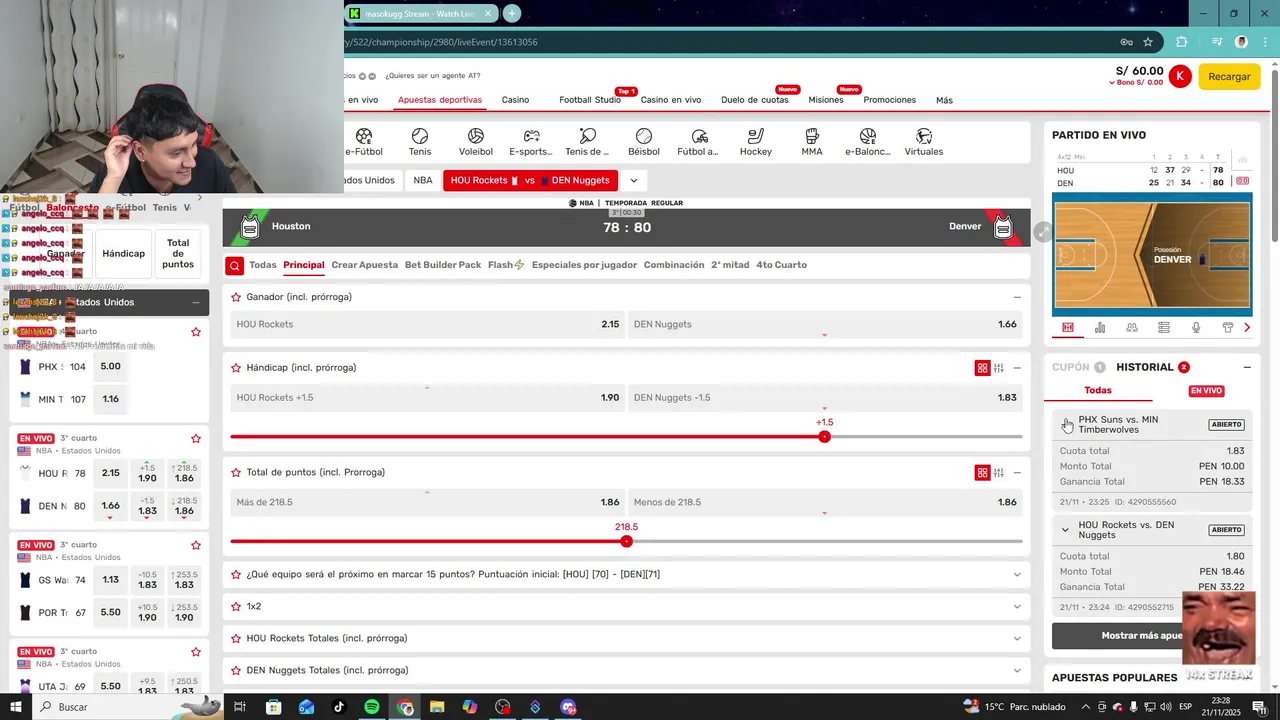Open statistics bar chart in live match
Screen dimensions: 1280x720
click(1100, 327)
